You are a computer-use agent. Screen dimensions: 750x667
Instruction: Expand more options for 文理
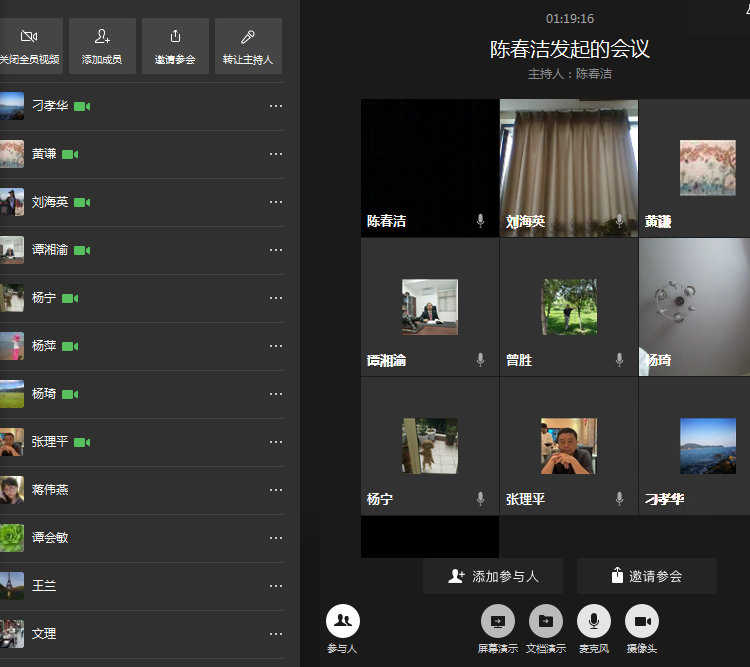[276, 634]
